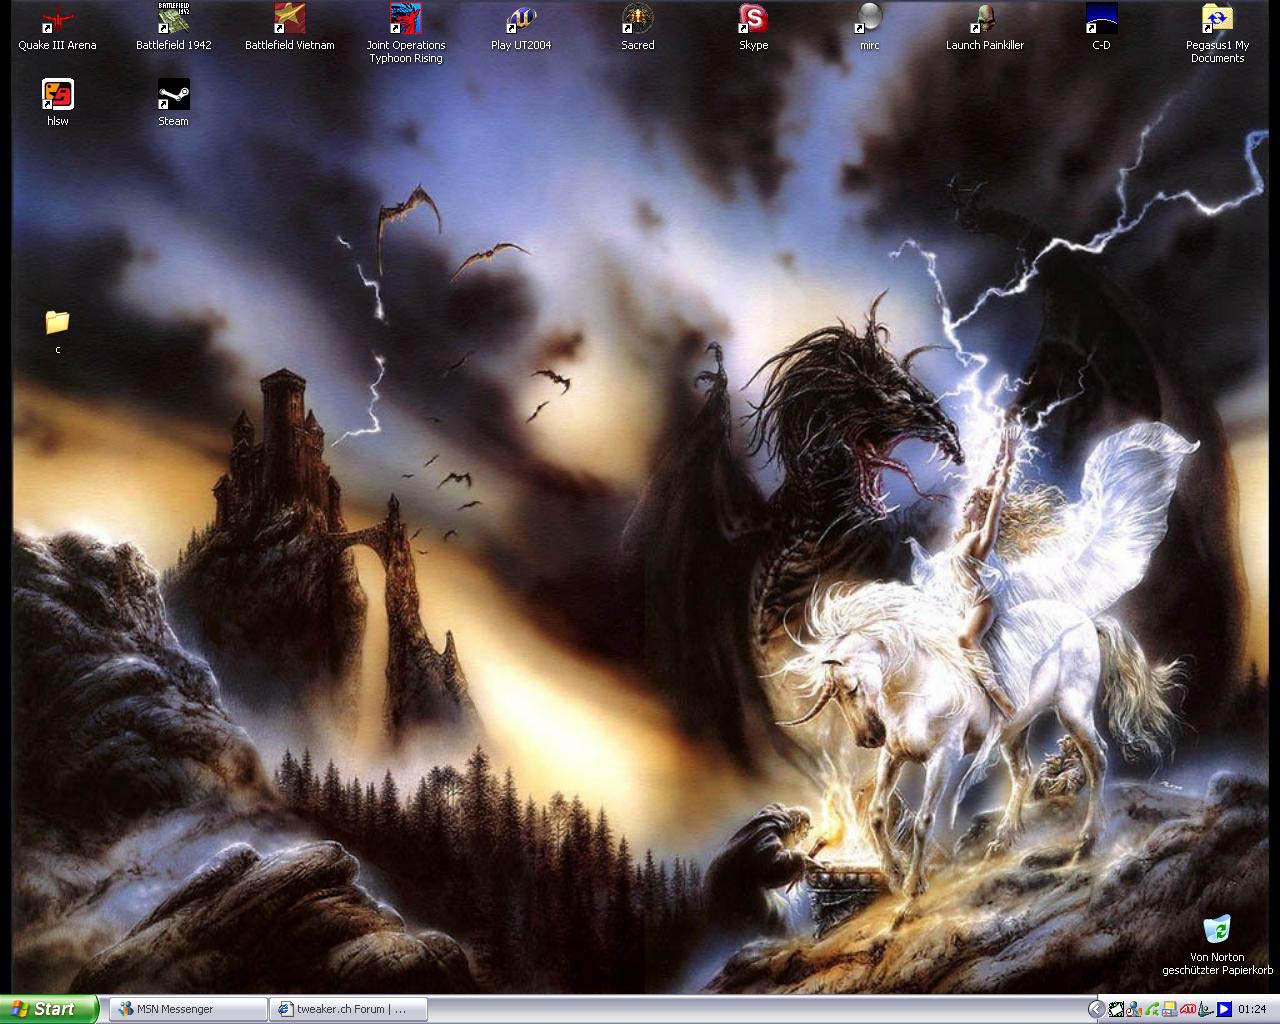Image resolution: width=1280 pixels, height=1024 pixels.
Task: Switch to the MSN Messenger taskbar window
Action: (187, 1009)
